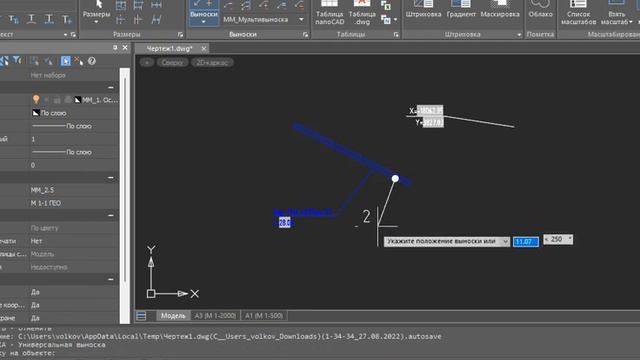The height and width of the screenshot is (360, 640).
Task: Toggle the lock icon of layer MM_1
Action: (57, 100)
